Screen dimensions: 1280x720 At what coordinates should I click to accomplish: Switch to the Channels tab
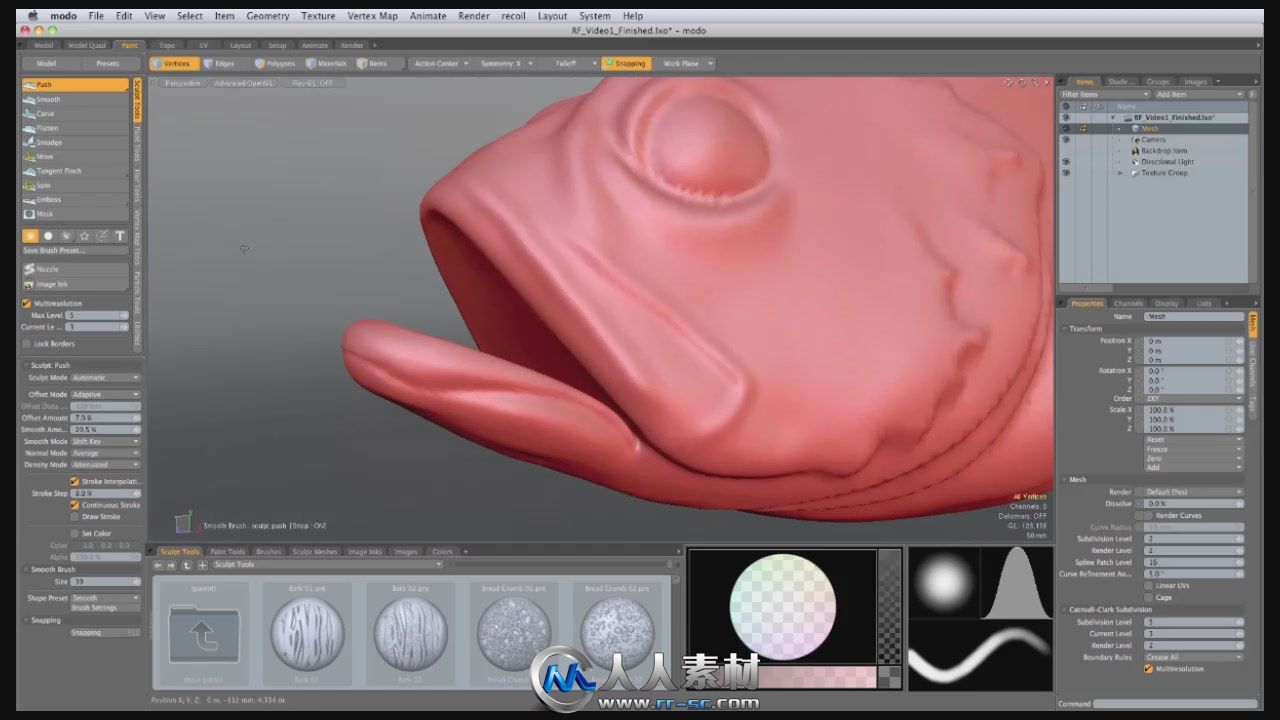[x=1128, y=303]
